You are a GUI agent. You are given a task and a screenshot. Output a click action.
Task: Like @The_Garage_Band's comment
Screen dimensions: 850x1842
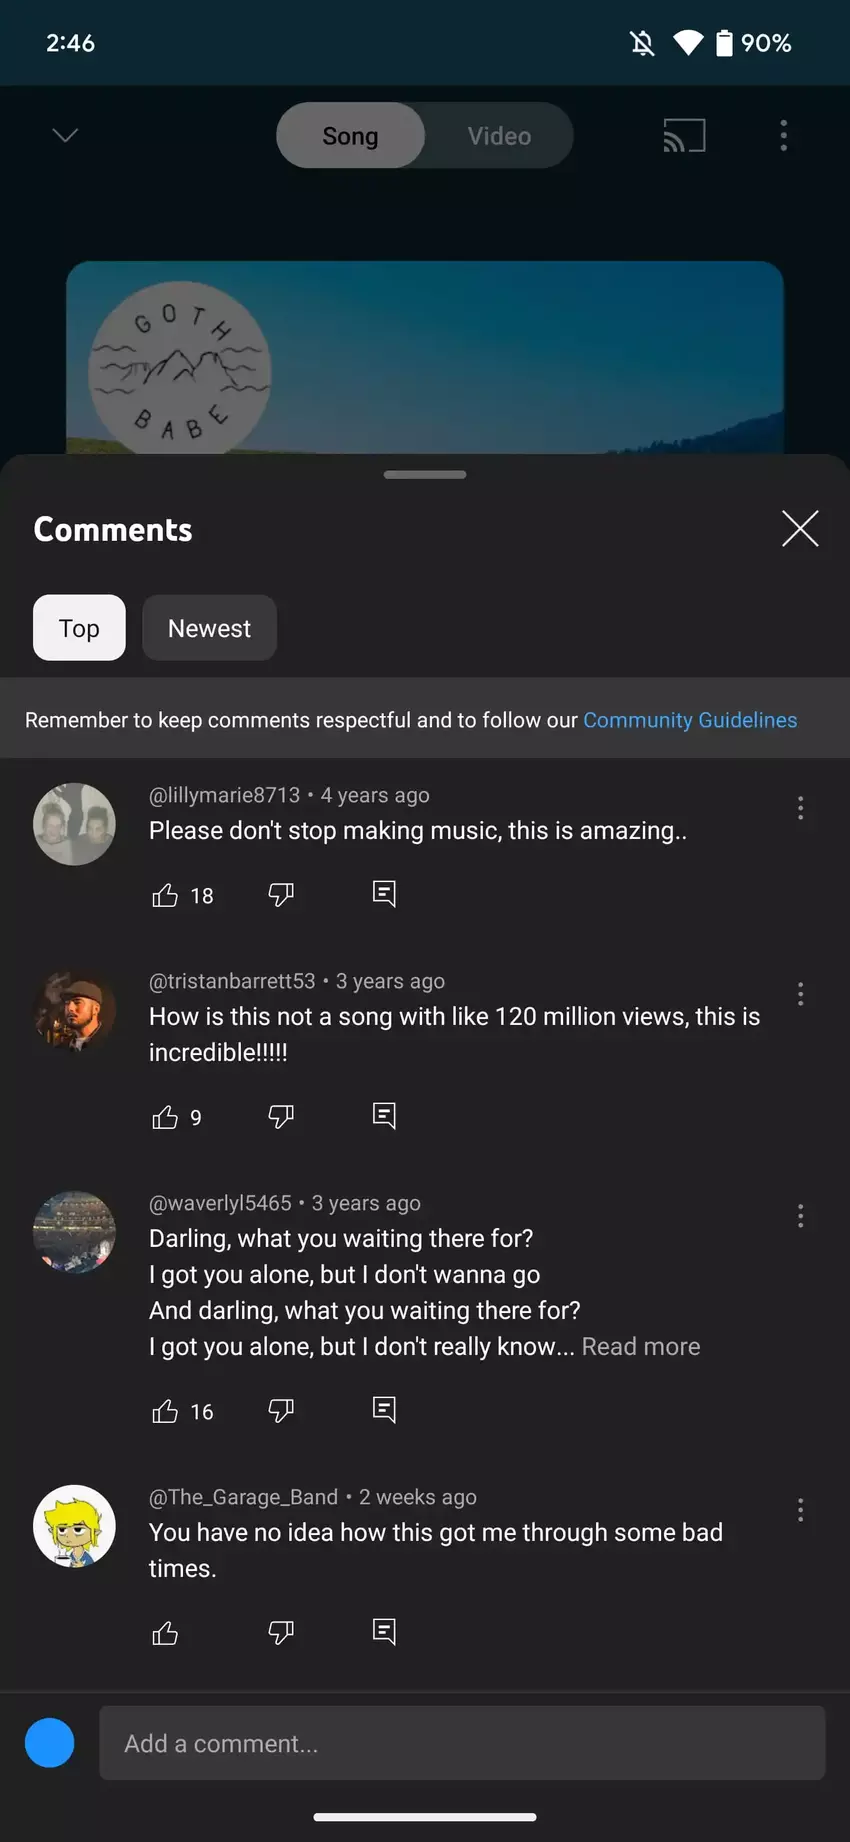(166, 1631)
